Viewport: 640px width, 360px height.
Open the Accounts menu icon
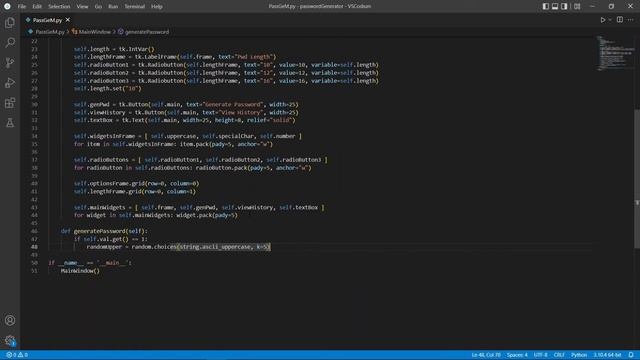click(x=10, y=320)
